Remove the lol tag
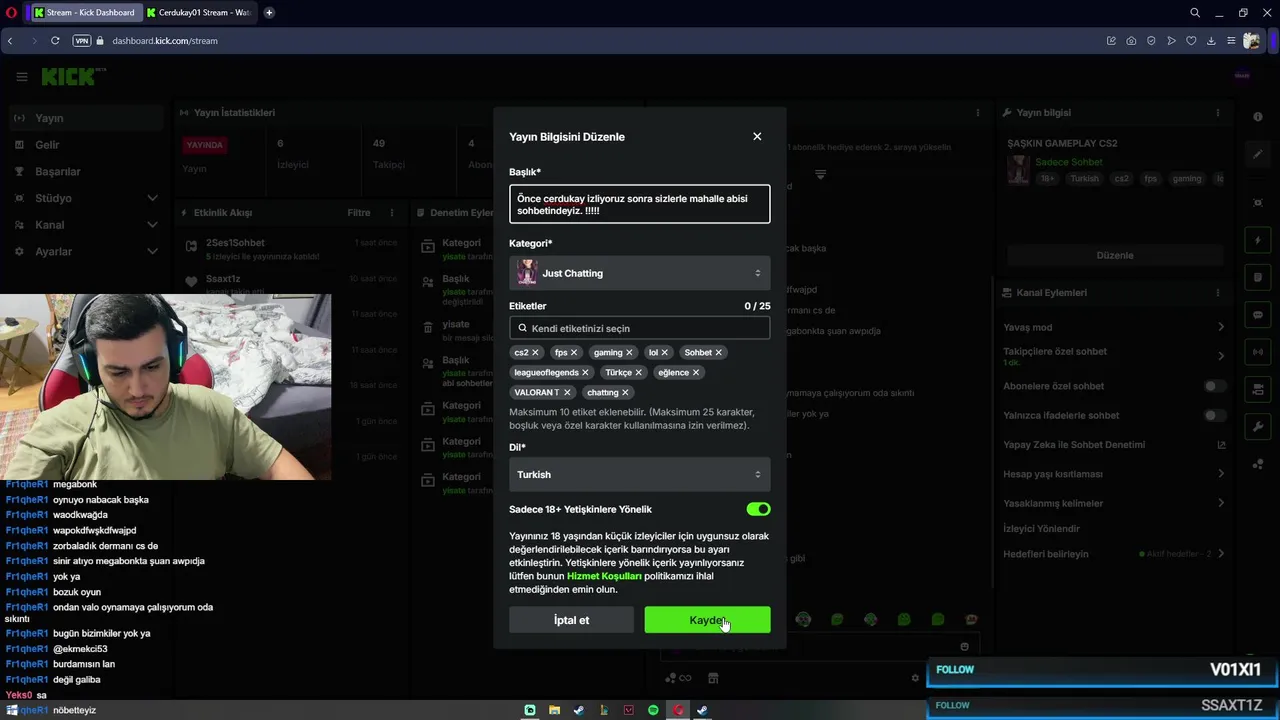 coord(664,352)
